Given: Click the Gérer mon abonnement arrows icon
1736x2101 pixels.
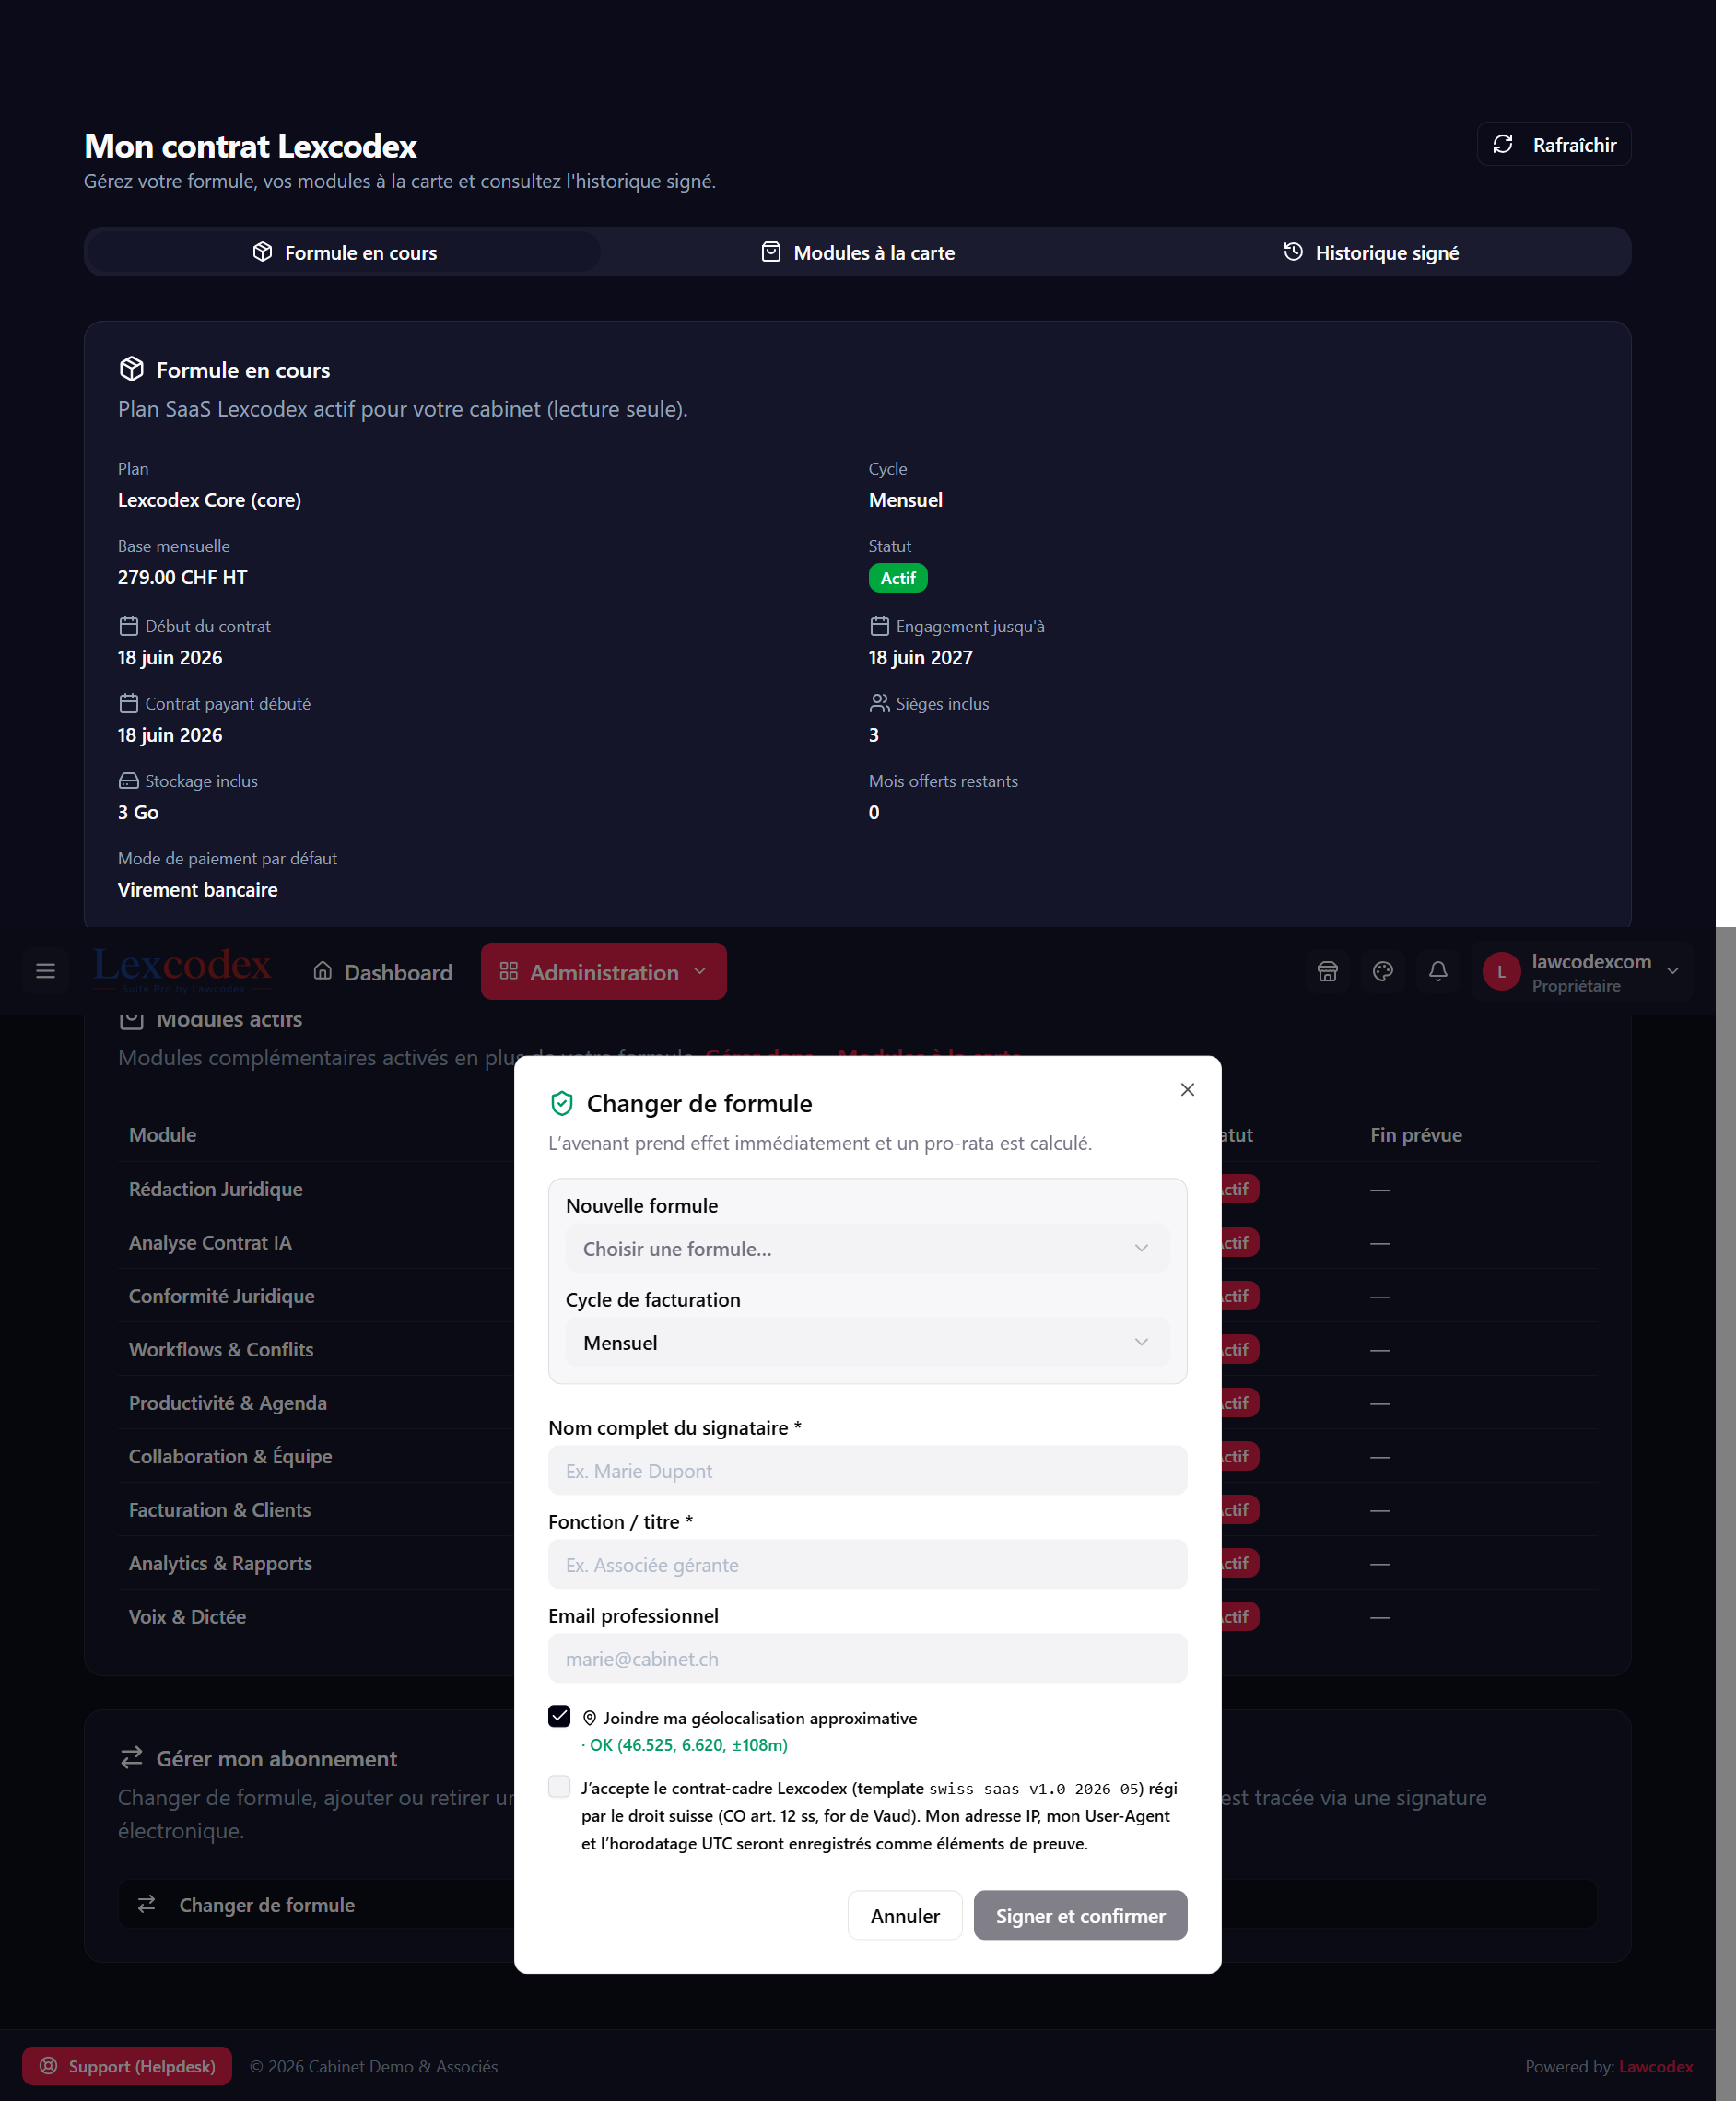Looking at the screenshot, I should click(x=131, y=1757).
